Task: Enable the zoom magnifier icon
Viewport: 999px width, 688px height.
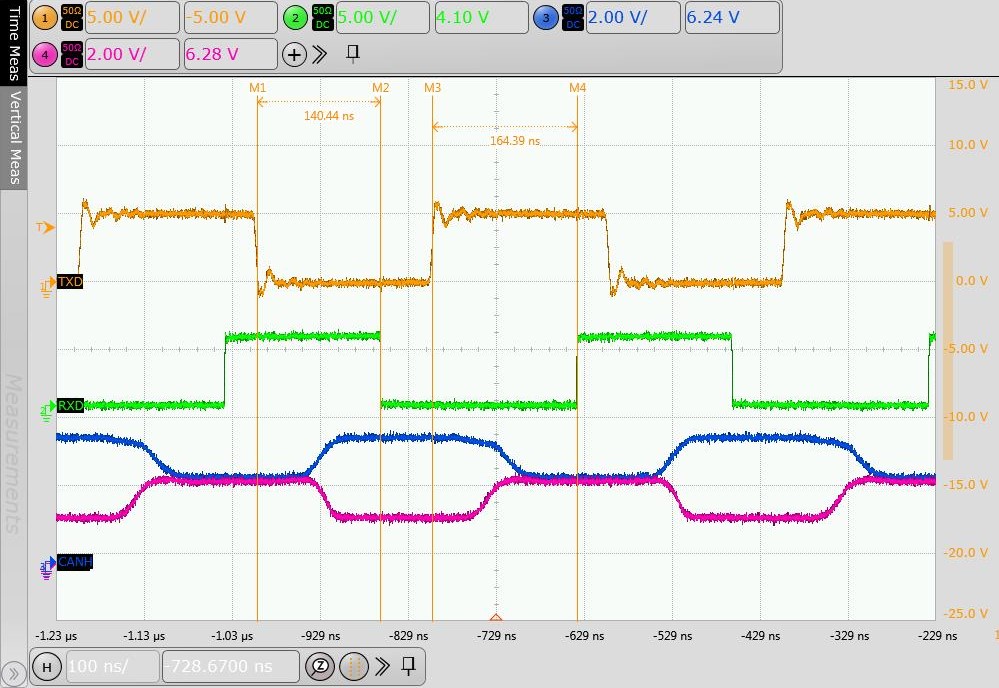Action: [x=321, y=666]
